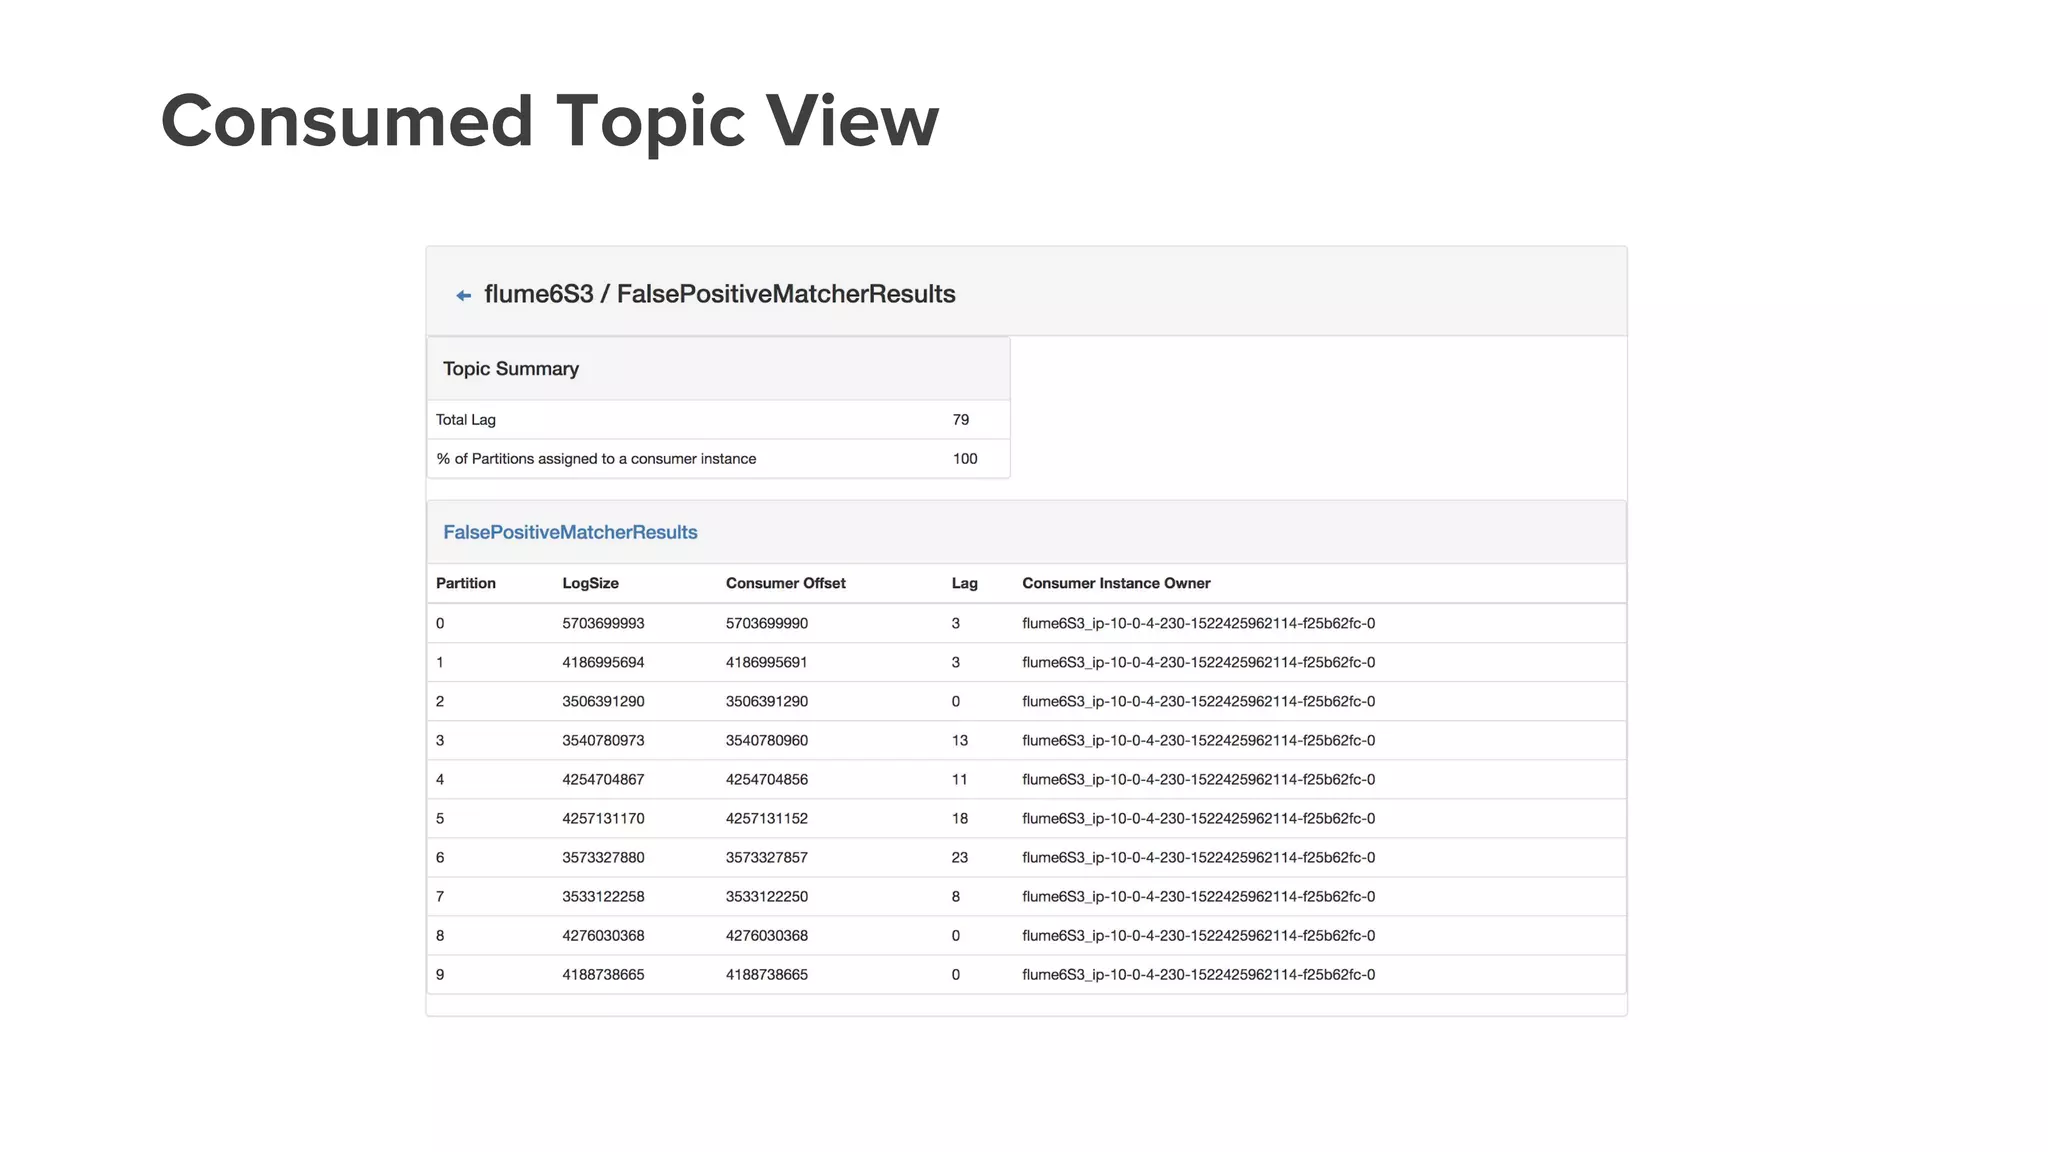
Task: Click consumer owner entry in partition 9 row
Action: pos(1198,974)
